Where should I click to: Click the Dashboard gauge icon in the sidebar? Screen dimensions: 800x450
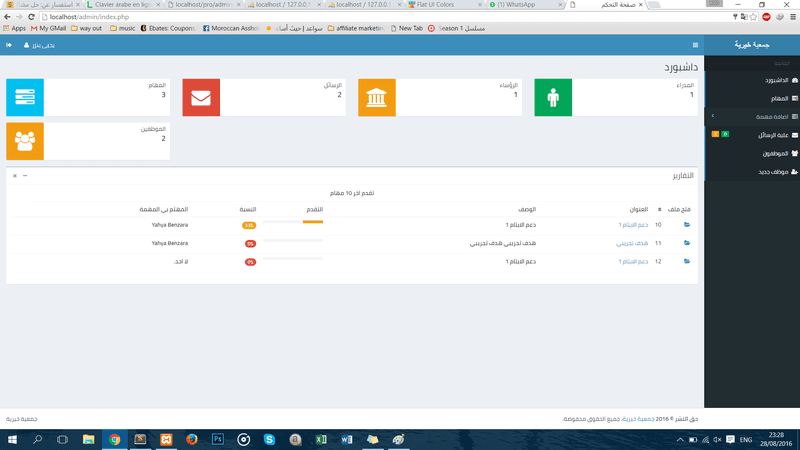(x=794, y=80)
